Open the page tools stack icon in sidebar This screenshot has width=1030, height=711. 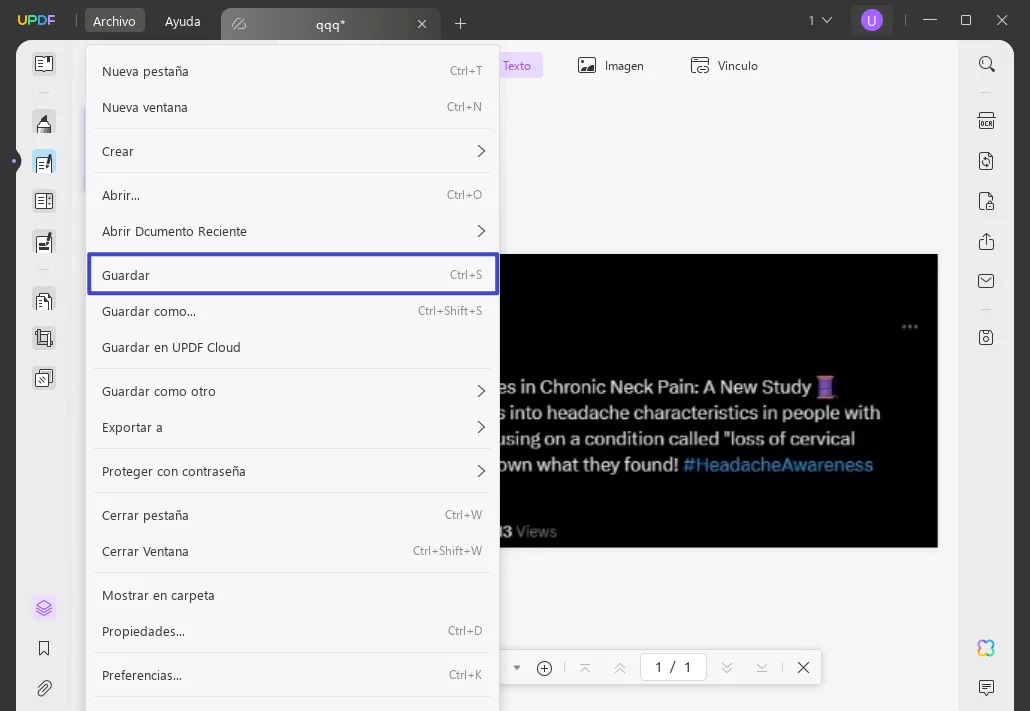click(44, 378)
